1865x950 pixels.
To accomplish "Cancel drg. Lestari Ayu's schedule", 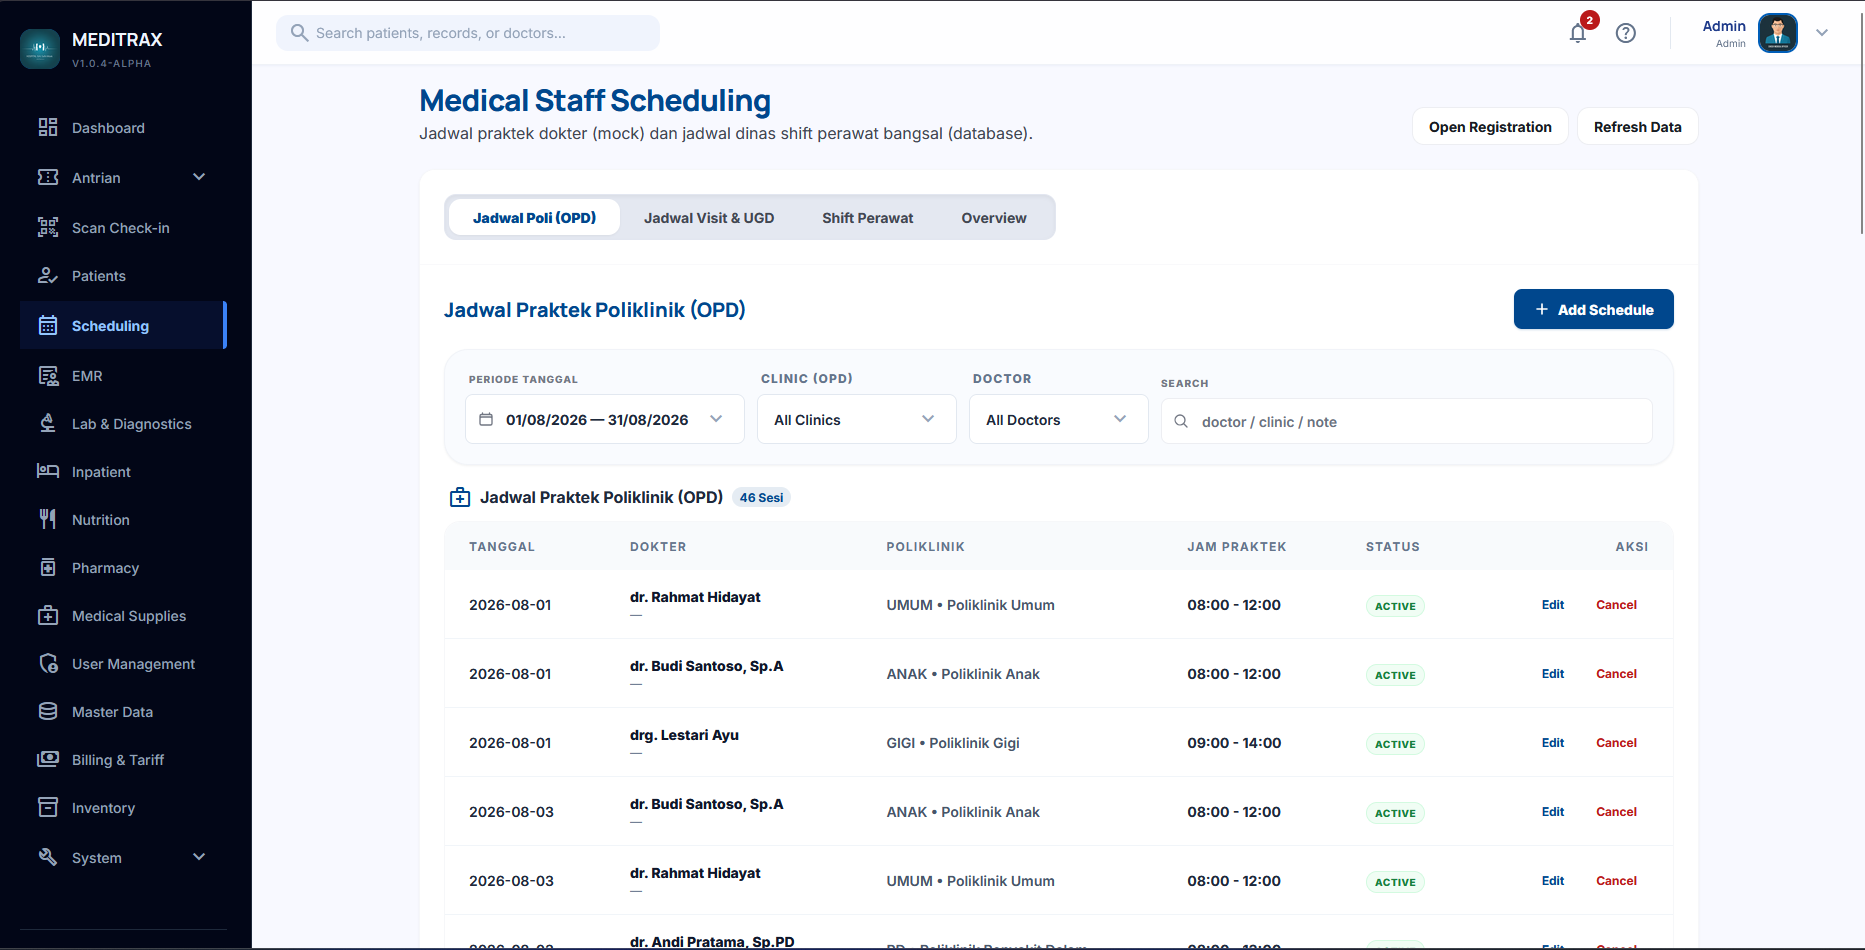I will point(1616,743).
